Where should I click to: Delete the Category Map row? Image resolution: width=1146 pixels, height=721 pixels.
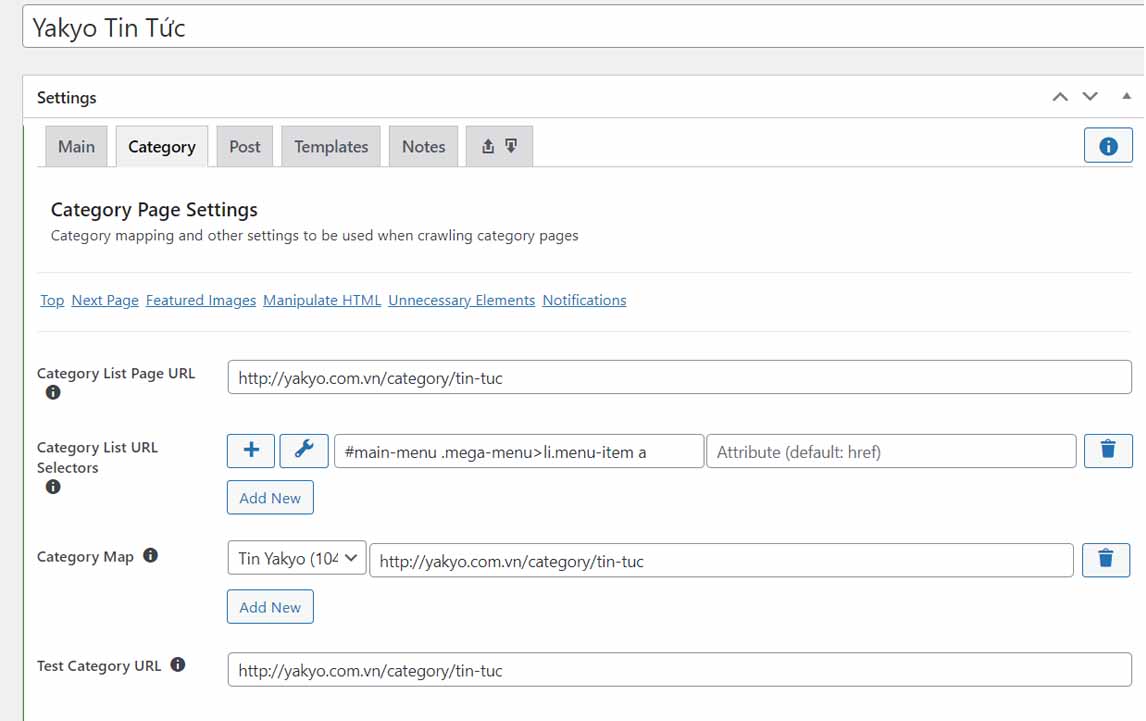(x=1106, y=560)
